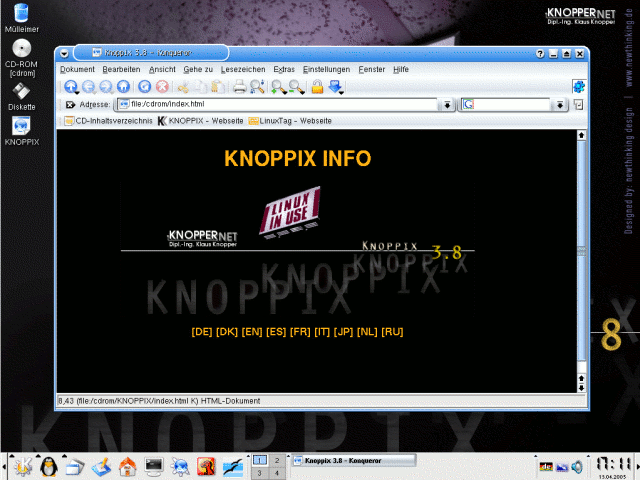The width and height of the screenshot is (640, 480).
Task: Stop loading with the red X icon
Action: coord(162,87)
